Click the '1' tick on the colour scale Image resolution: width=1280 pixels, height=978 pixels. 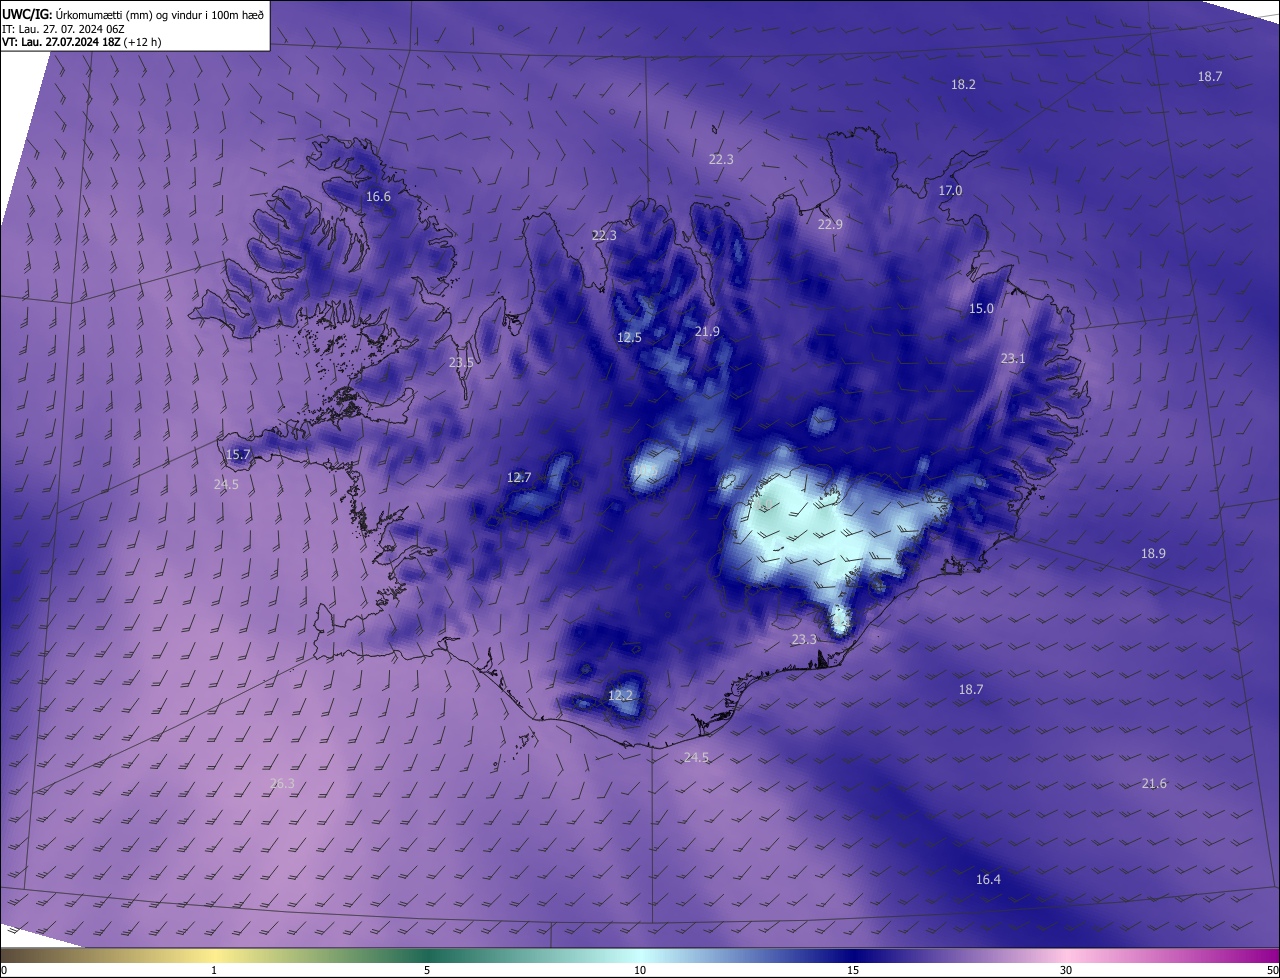pyautogui.click(x=214, y=970)
